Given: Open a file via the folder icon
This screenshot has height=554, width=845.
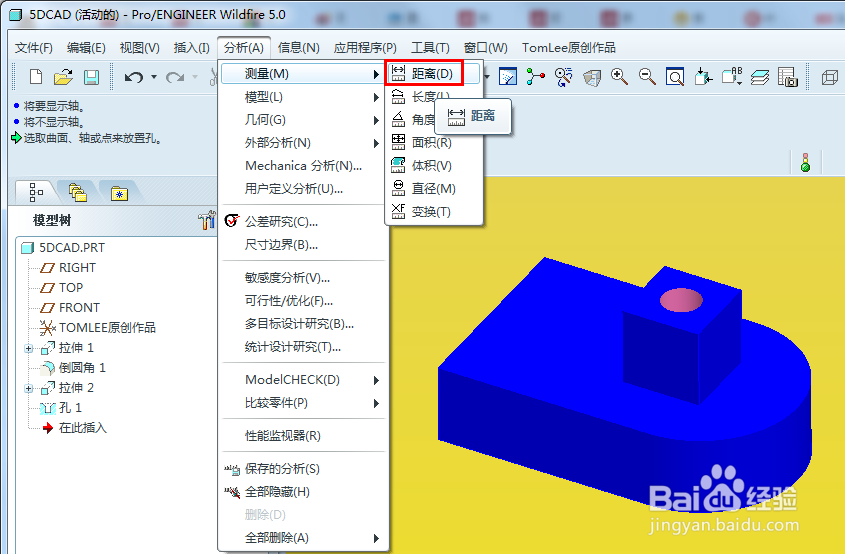Looking at the screenshot, I should (x=64, y=77).
